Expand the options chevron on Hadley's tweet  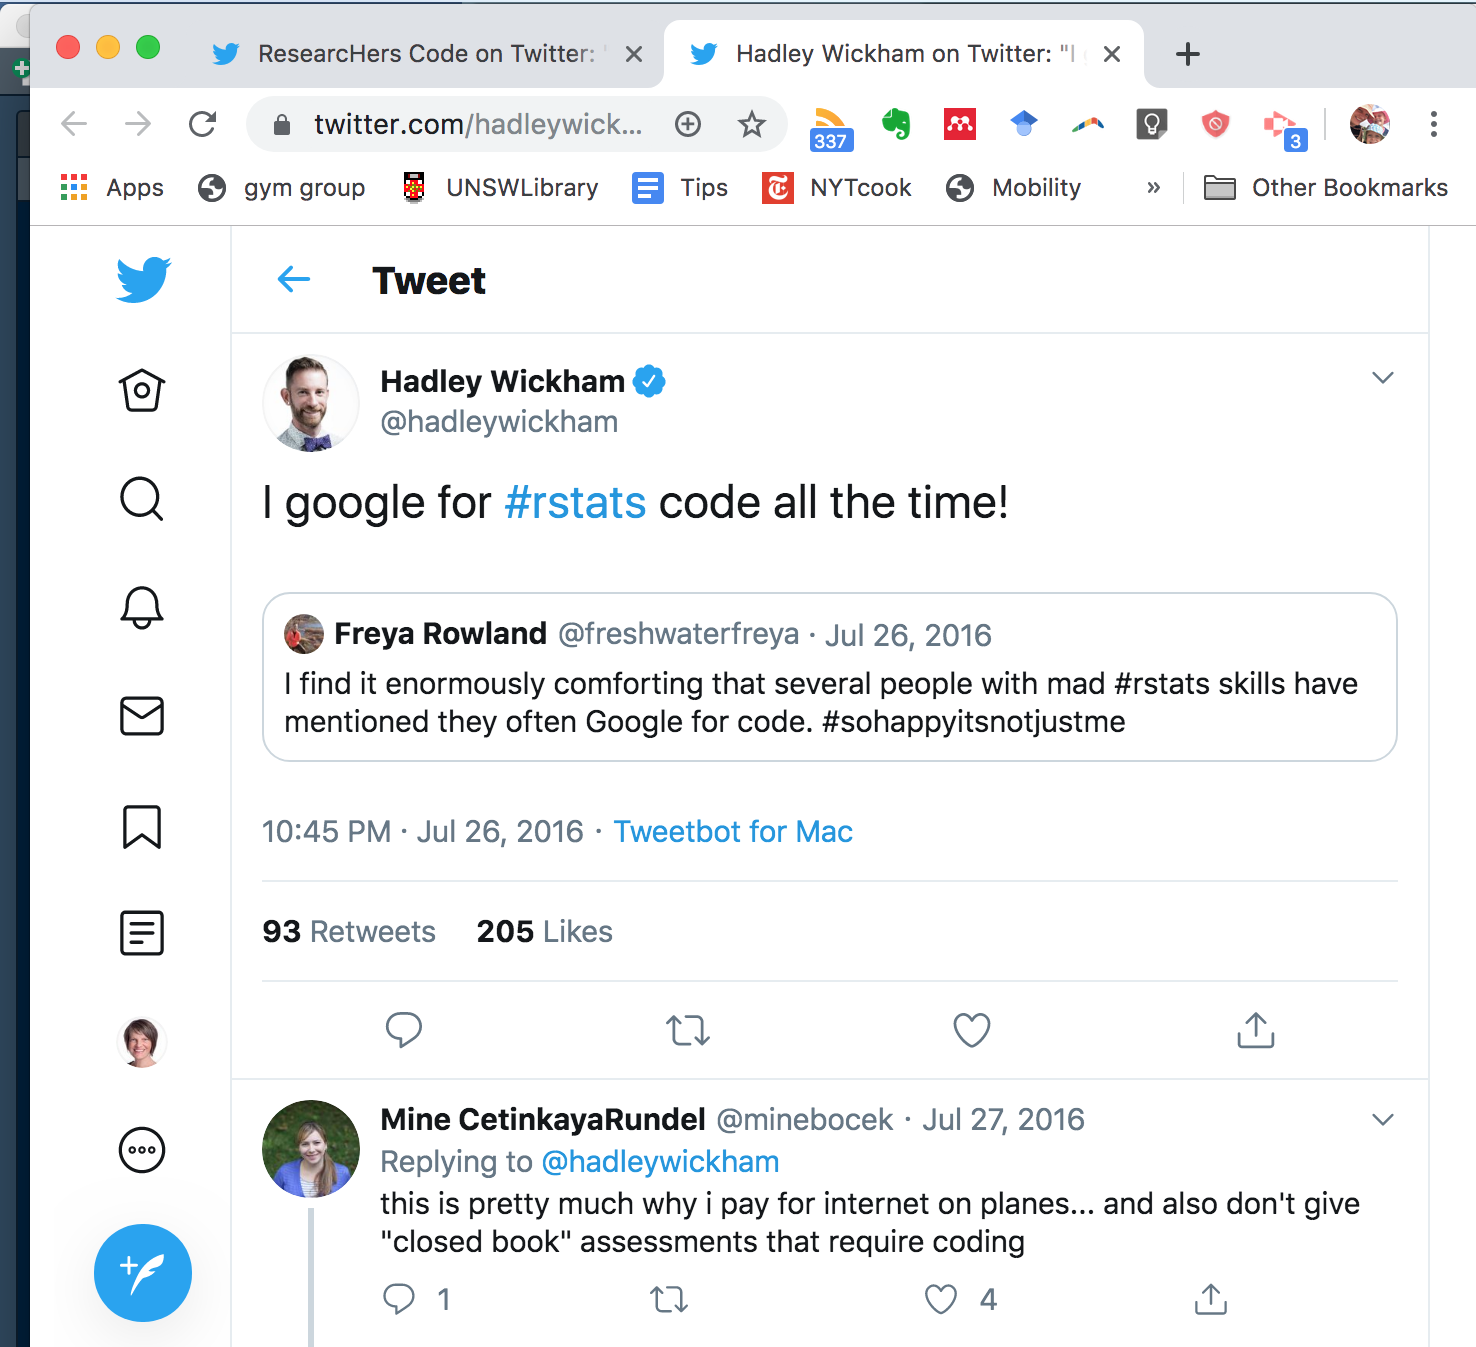pos(1382,378)
